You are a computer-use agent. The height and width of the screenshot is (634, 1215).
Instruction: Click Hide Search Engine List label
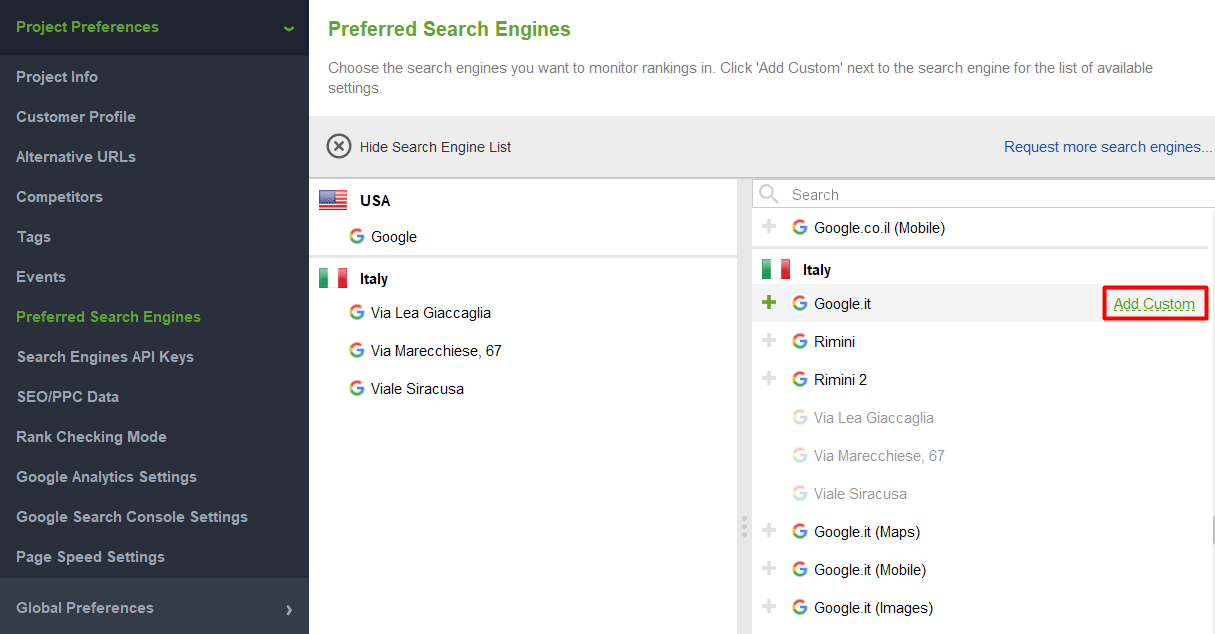coord(435,147)
